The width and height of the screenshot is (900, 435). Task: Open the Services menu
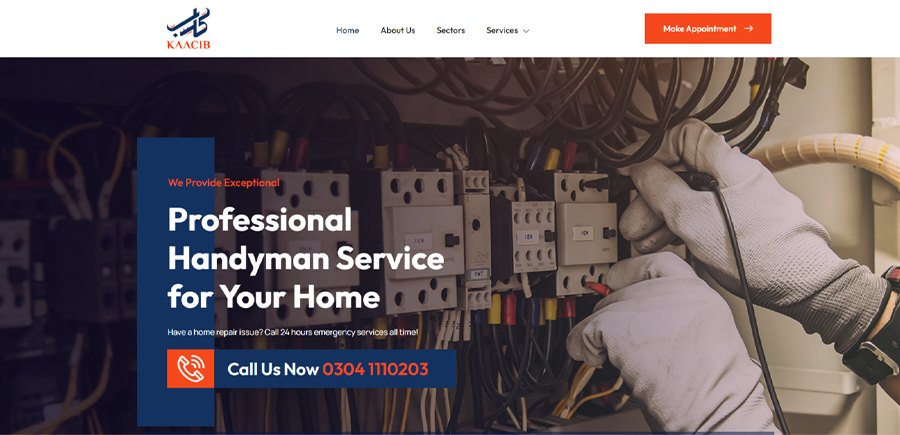(502, 30)
